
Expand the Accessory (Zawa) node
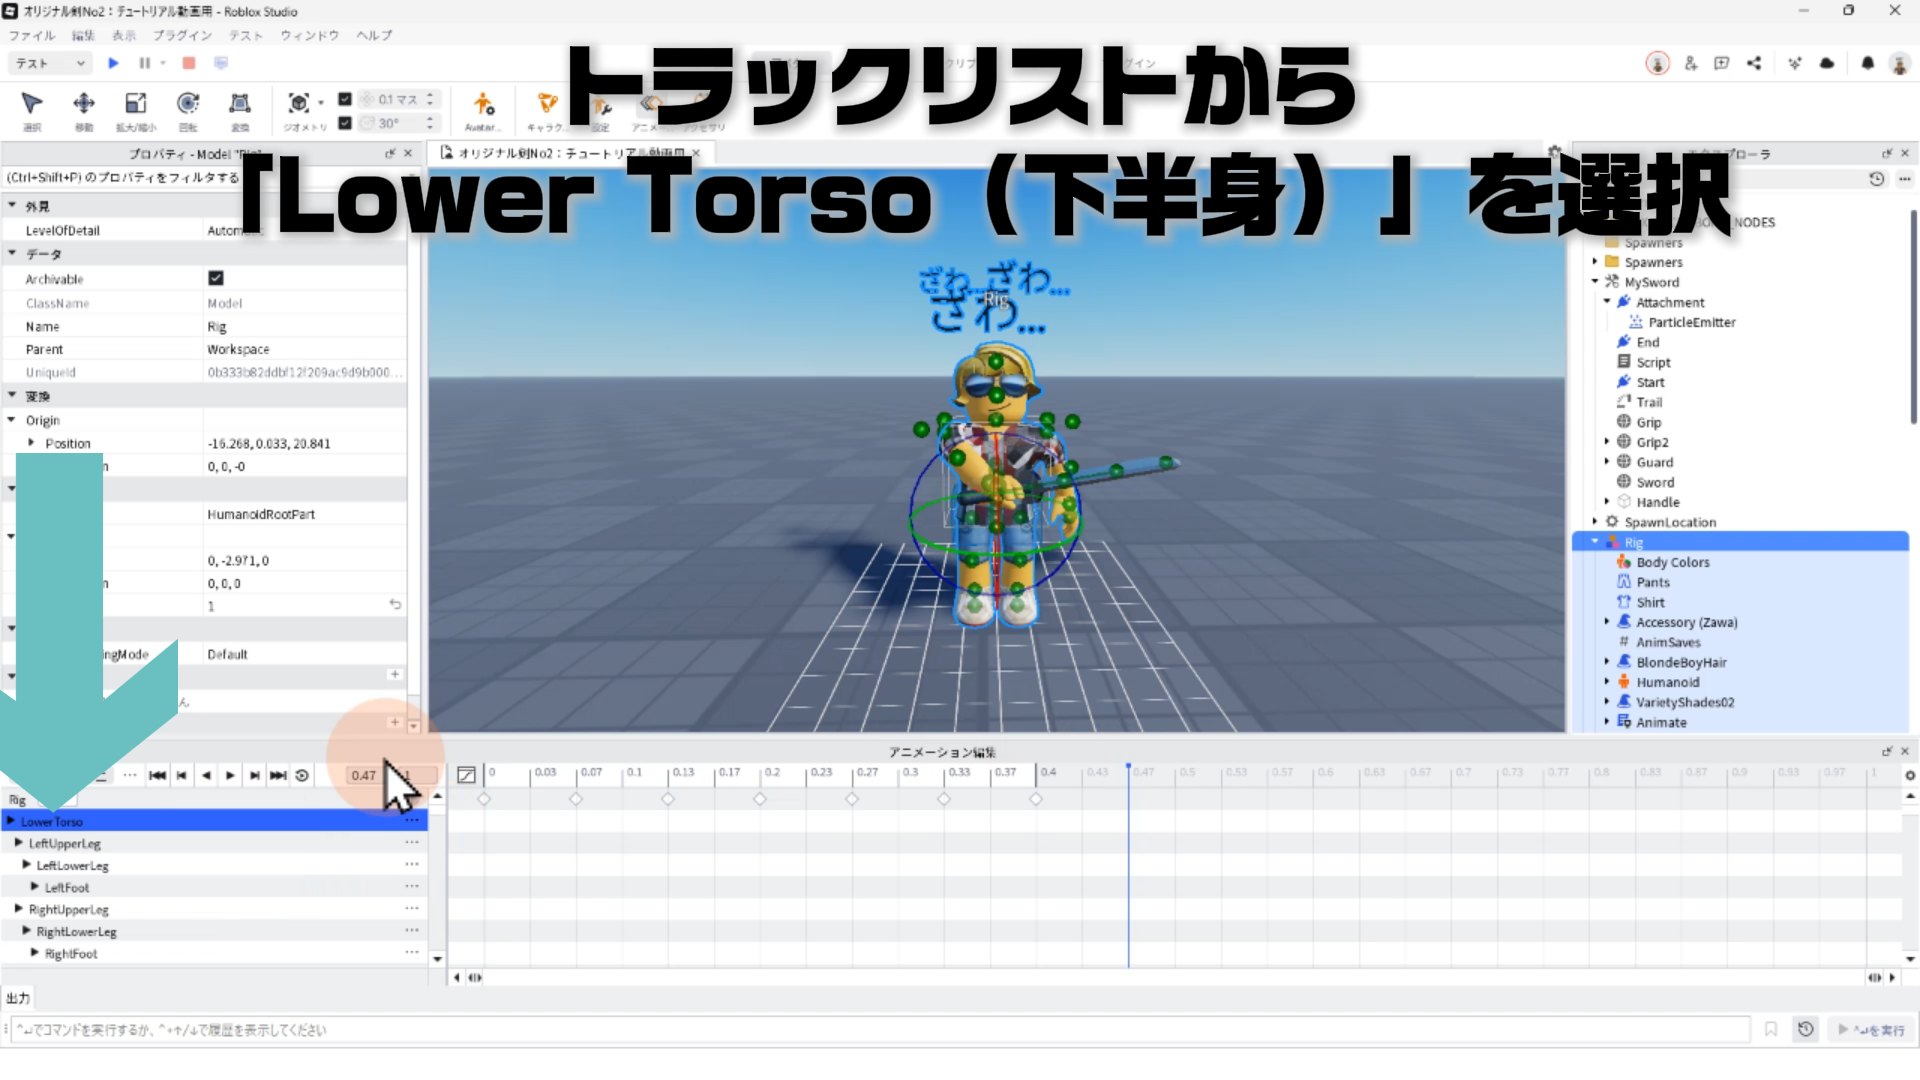click(1607, 622)
